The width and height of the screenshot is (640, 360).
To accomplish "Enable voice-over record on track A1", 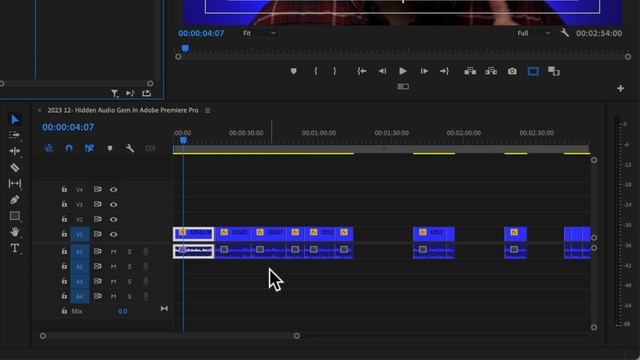I will coord(145,252).
